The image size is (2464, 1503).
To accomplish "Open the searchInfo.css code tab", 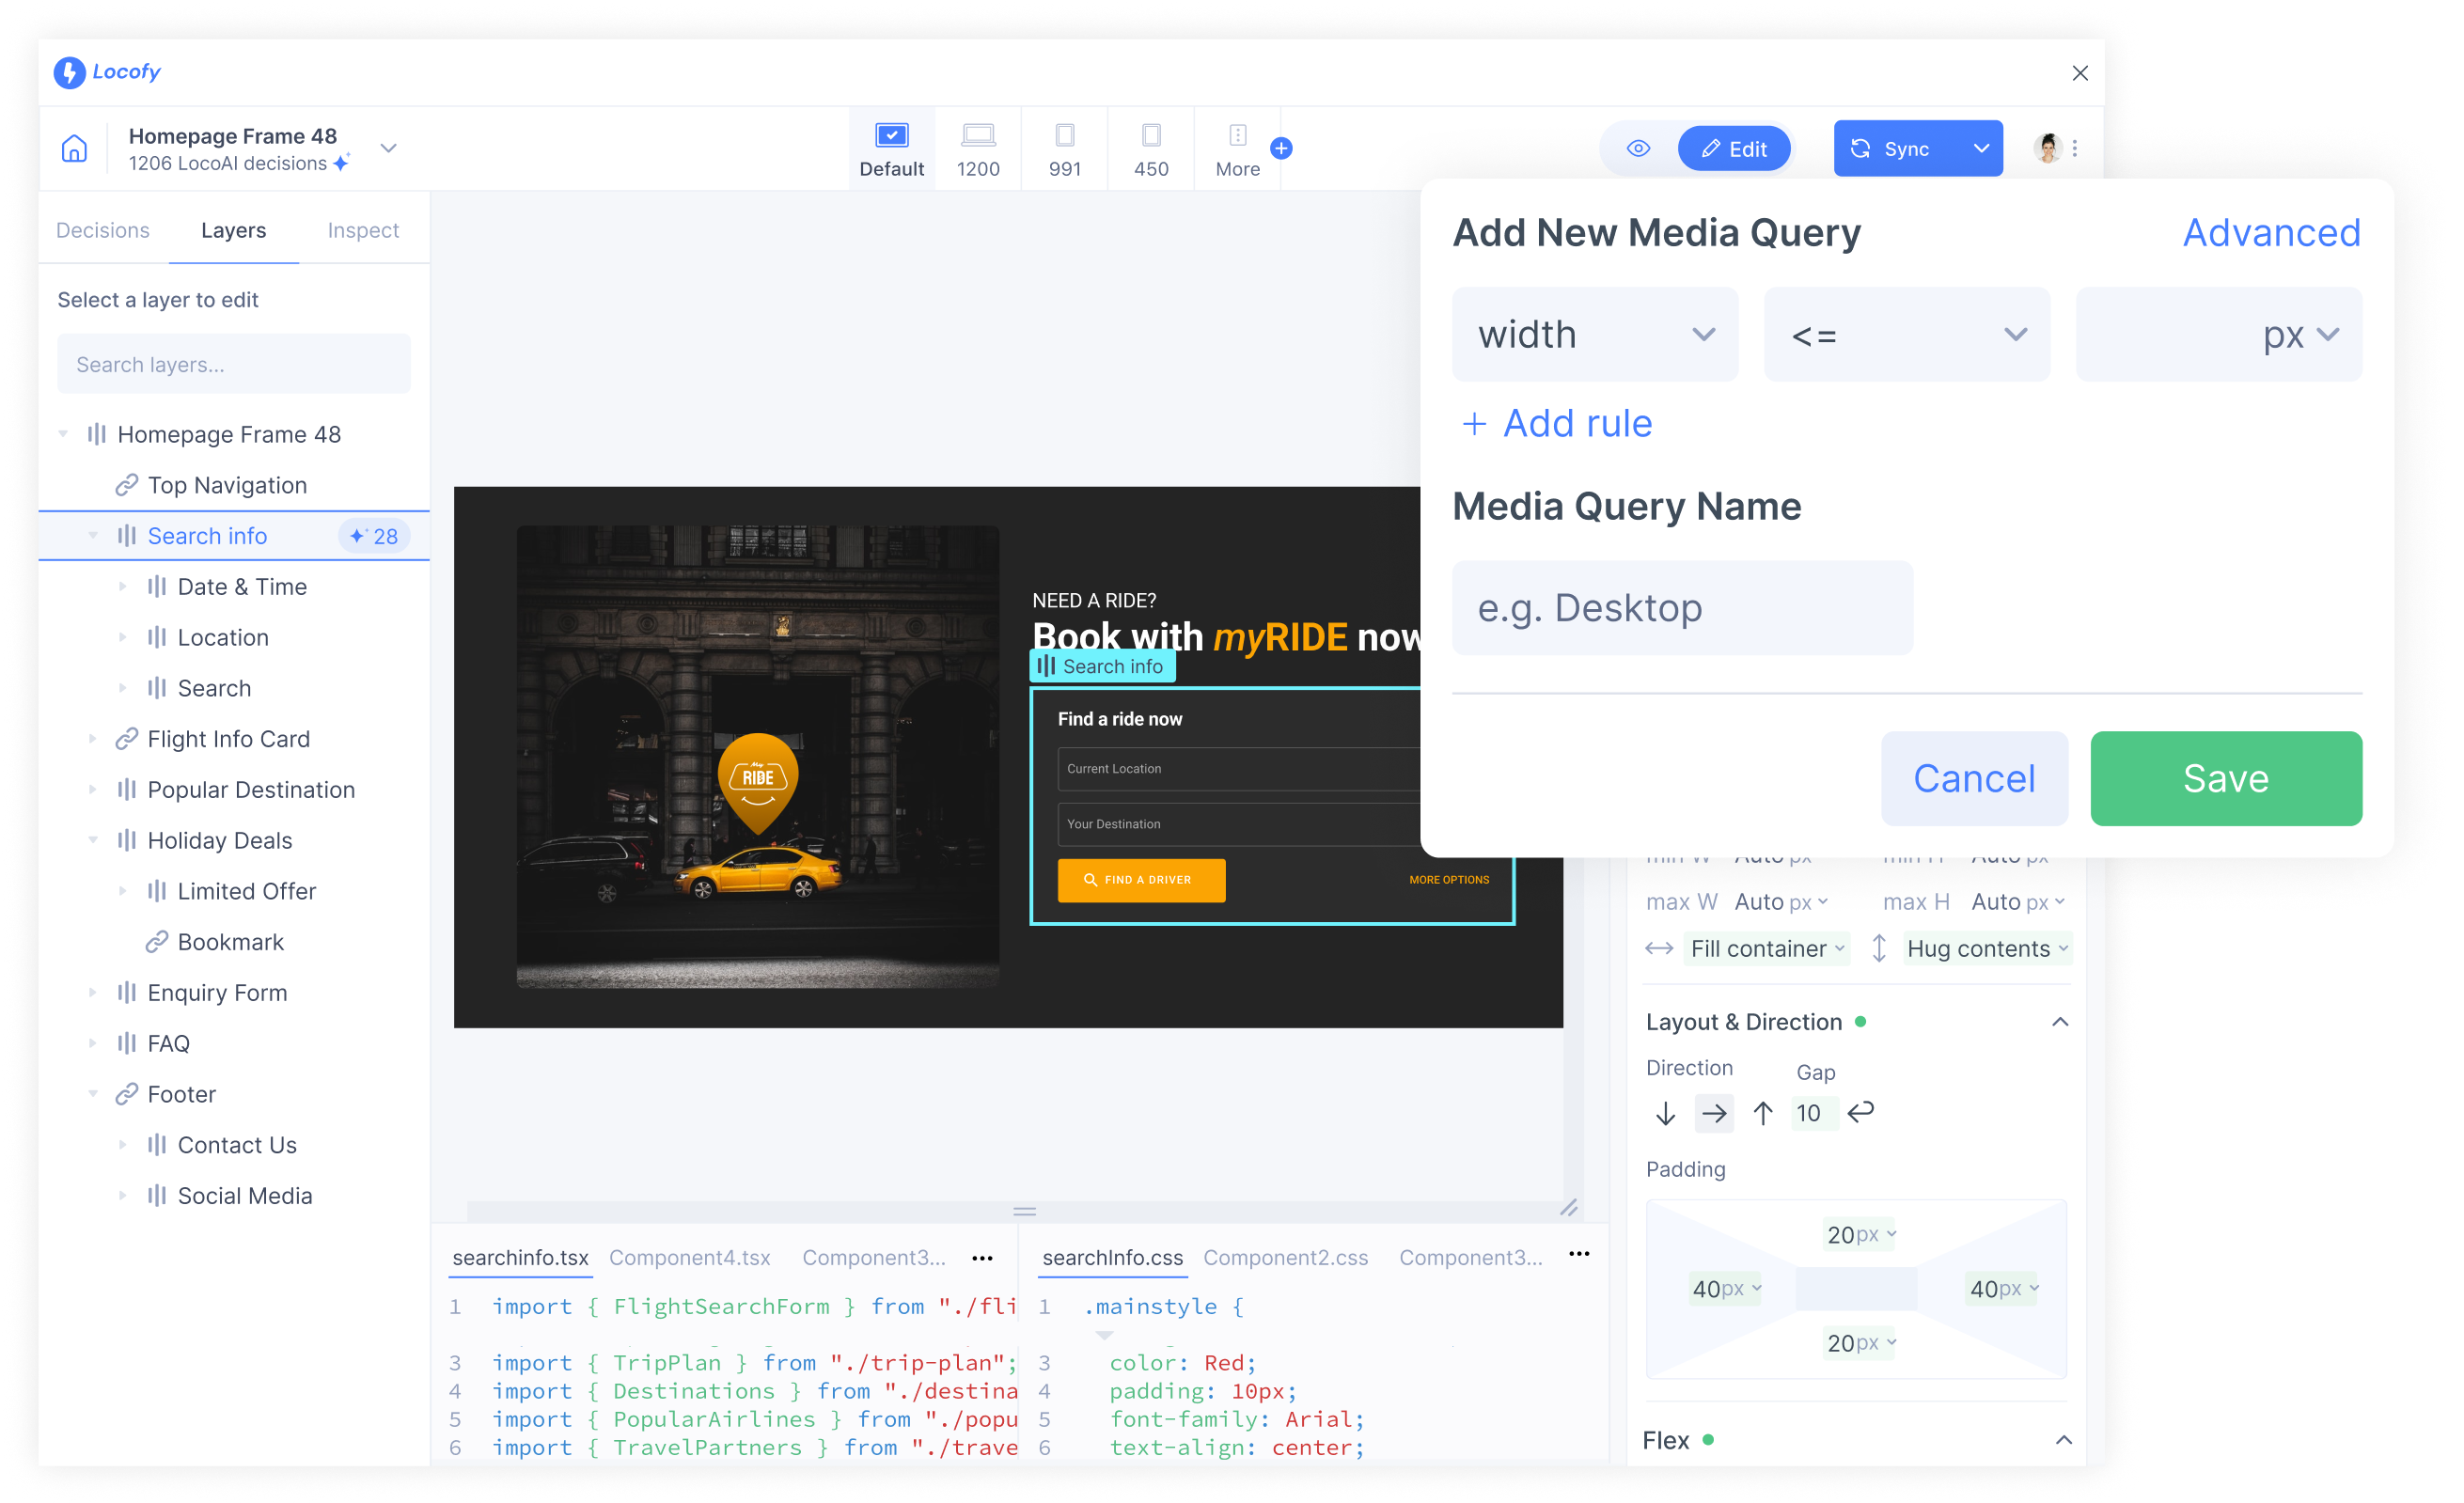I will pos(1112,1258).
